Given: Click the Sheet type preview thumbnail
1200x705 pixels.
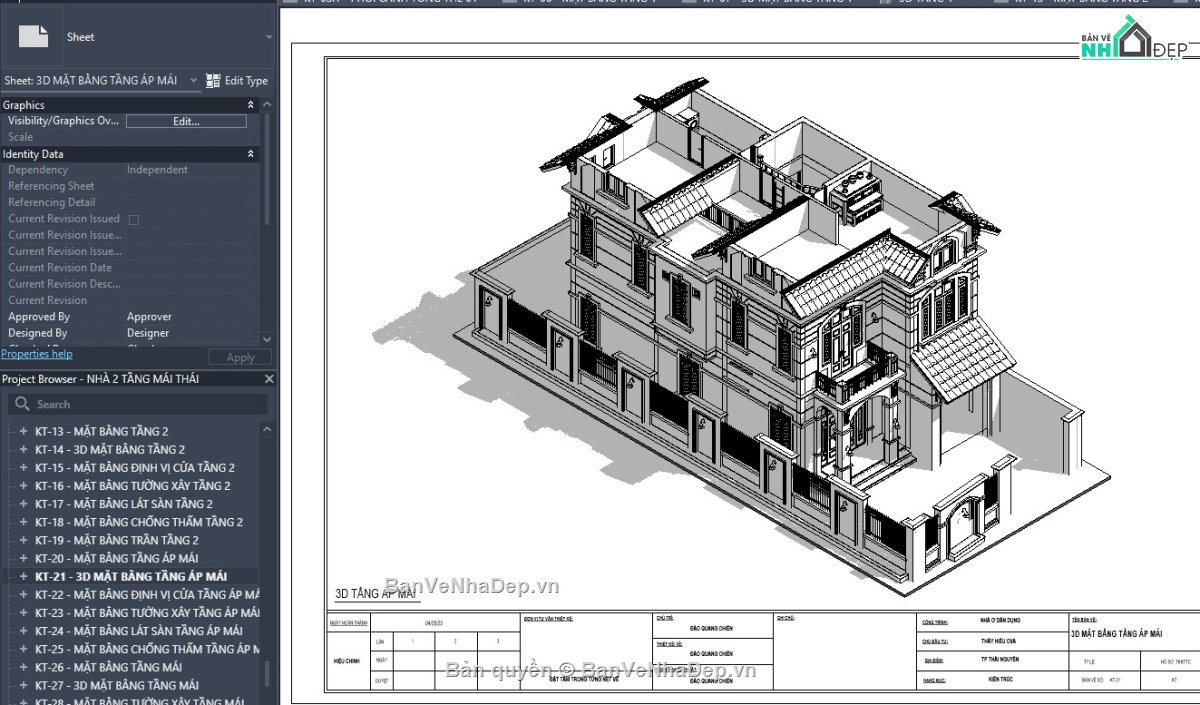Looking at the screenshot, I should coord(33,37).
